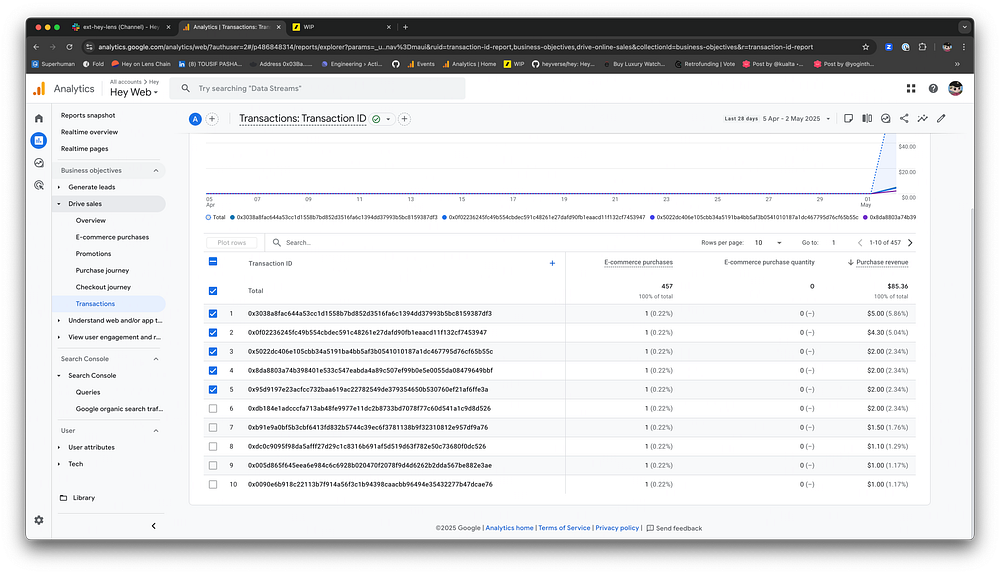1000x574 pixels.
Task: Check row 8 checkbox 0xdc0c9095f98
Action: point(213,446)
